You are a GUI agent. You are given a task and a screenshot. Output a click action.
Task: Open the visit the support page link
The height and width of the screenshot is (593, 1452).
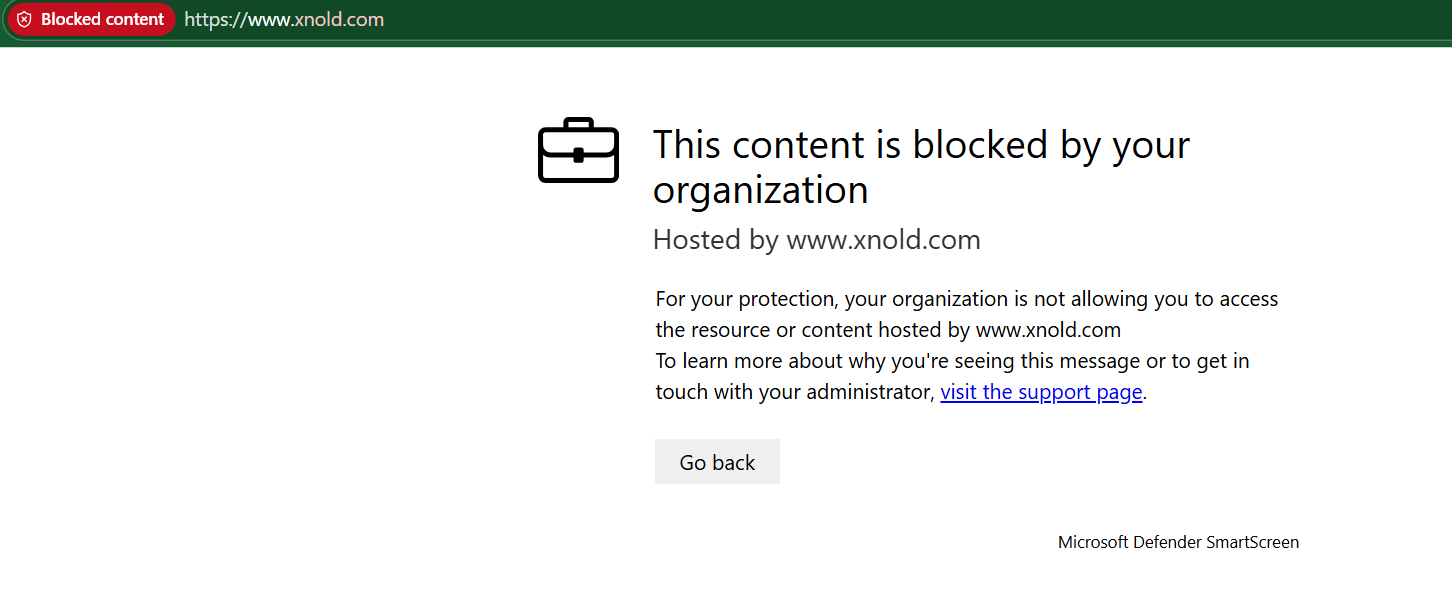coord(1041,392)
